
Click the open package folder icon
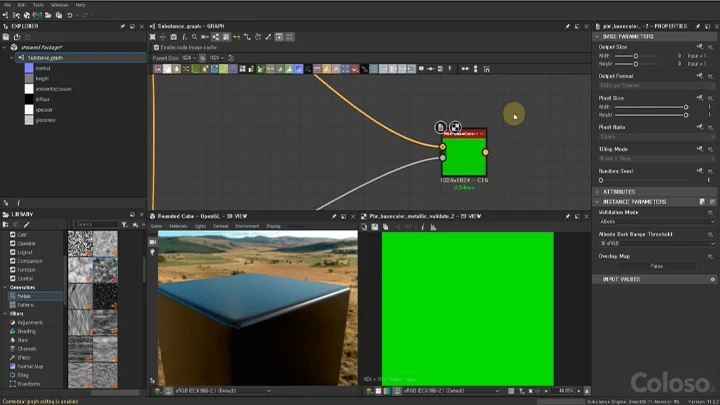48,15
